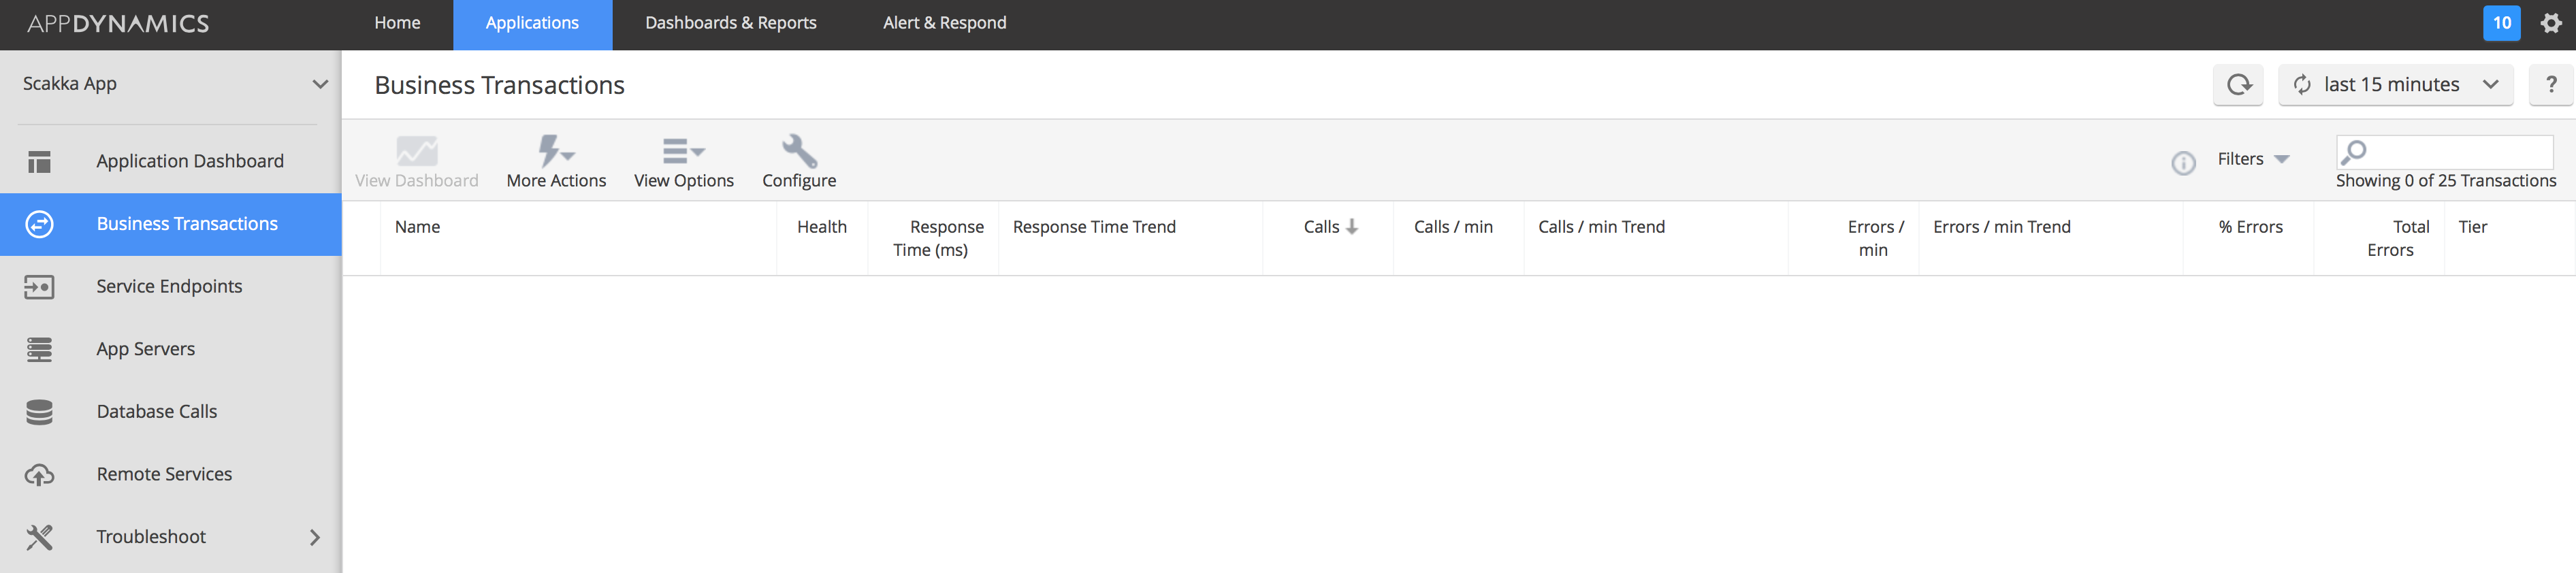Click the filter info icon
The image size is (2576, 573).
point(2183,162)
